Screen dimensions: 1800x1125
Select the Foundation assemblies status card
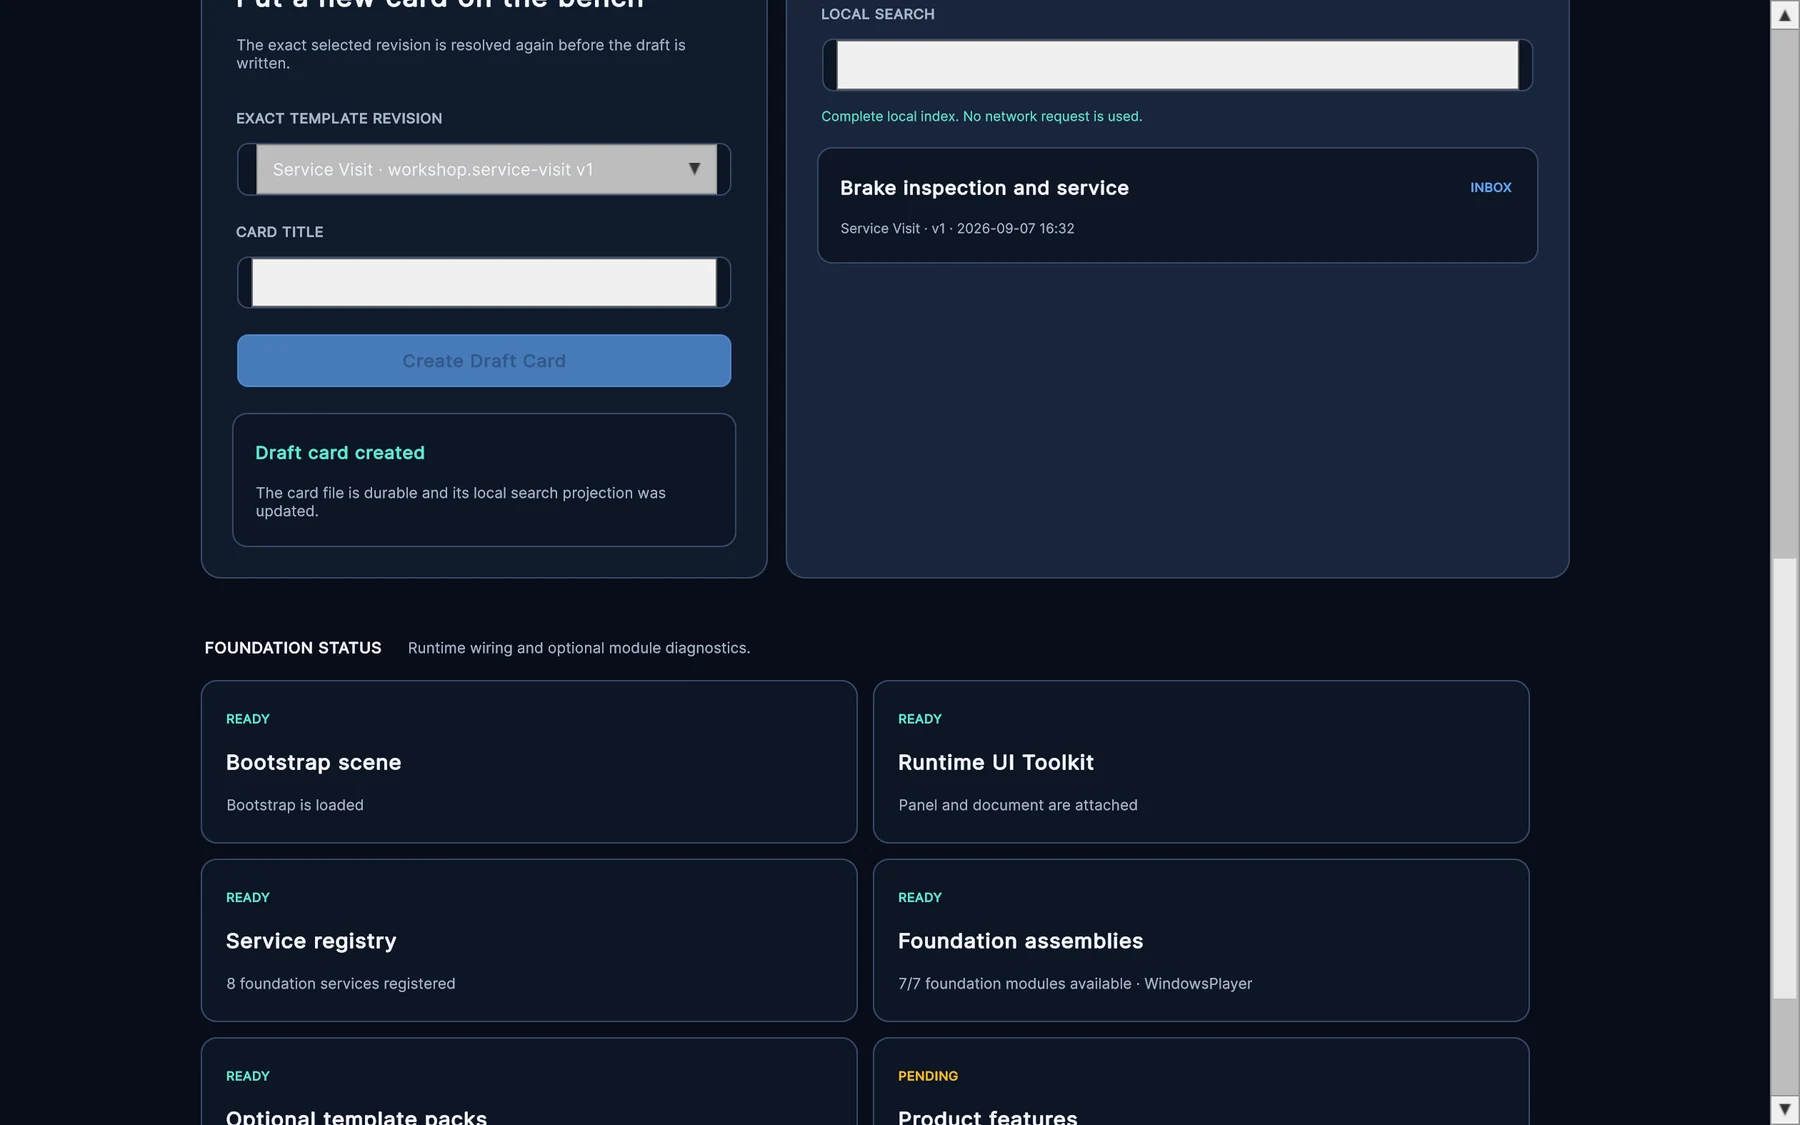[1201, 940]
